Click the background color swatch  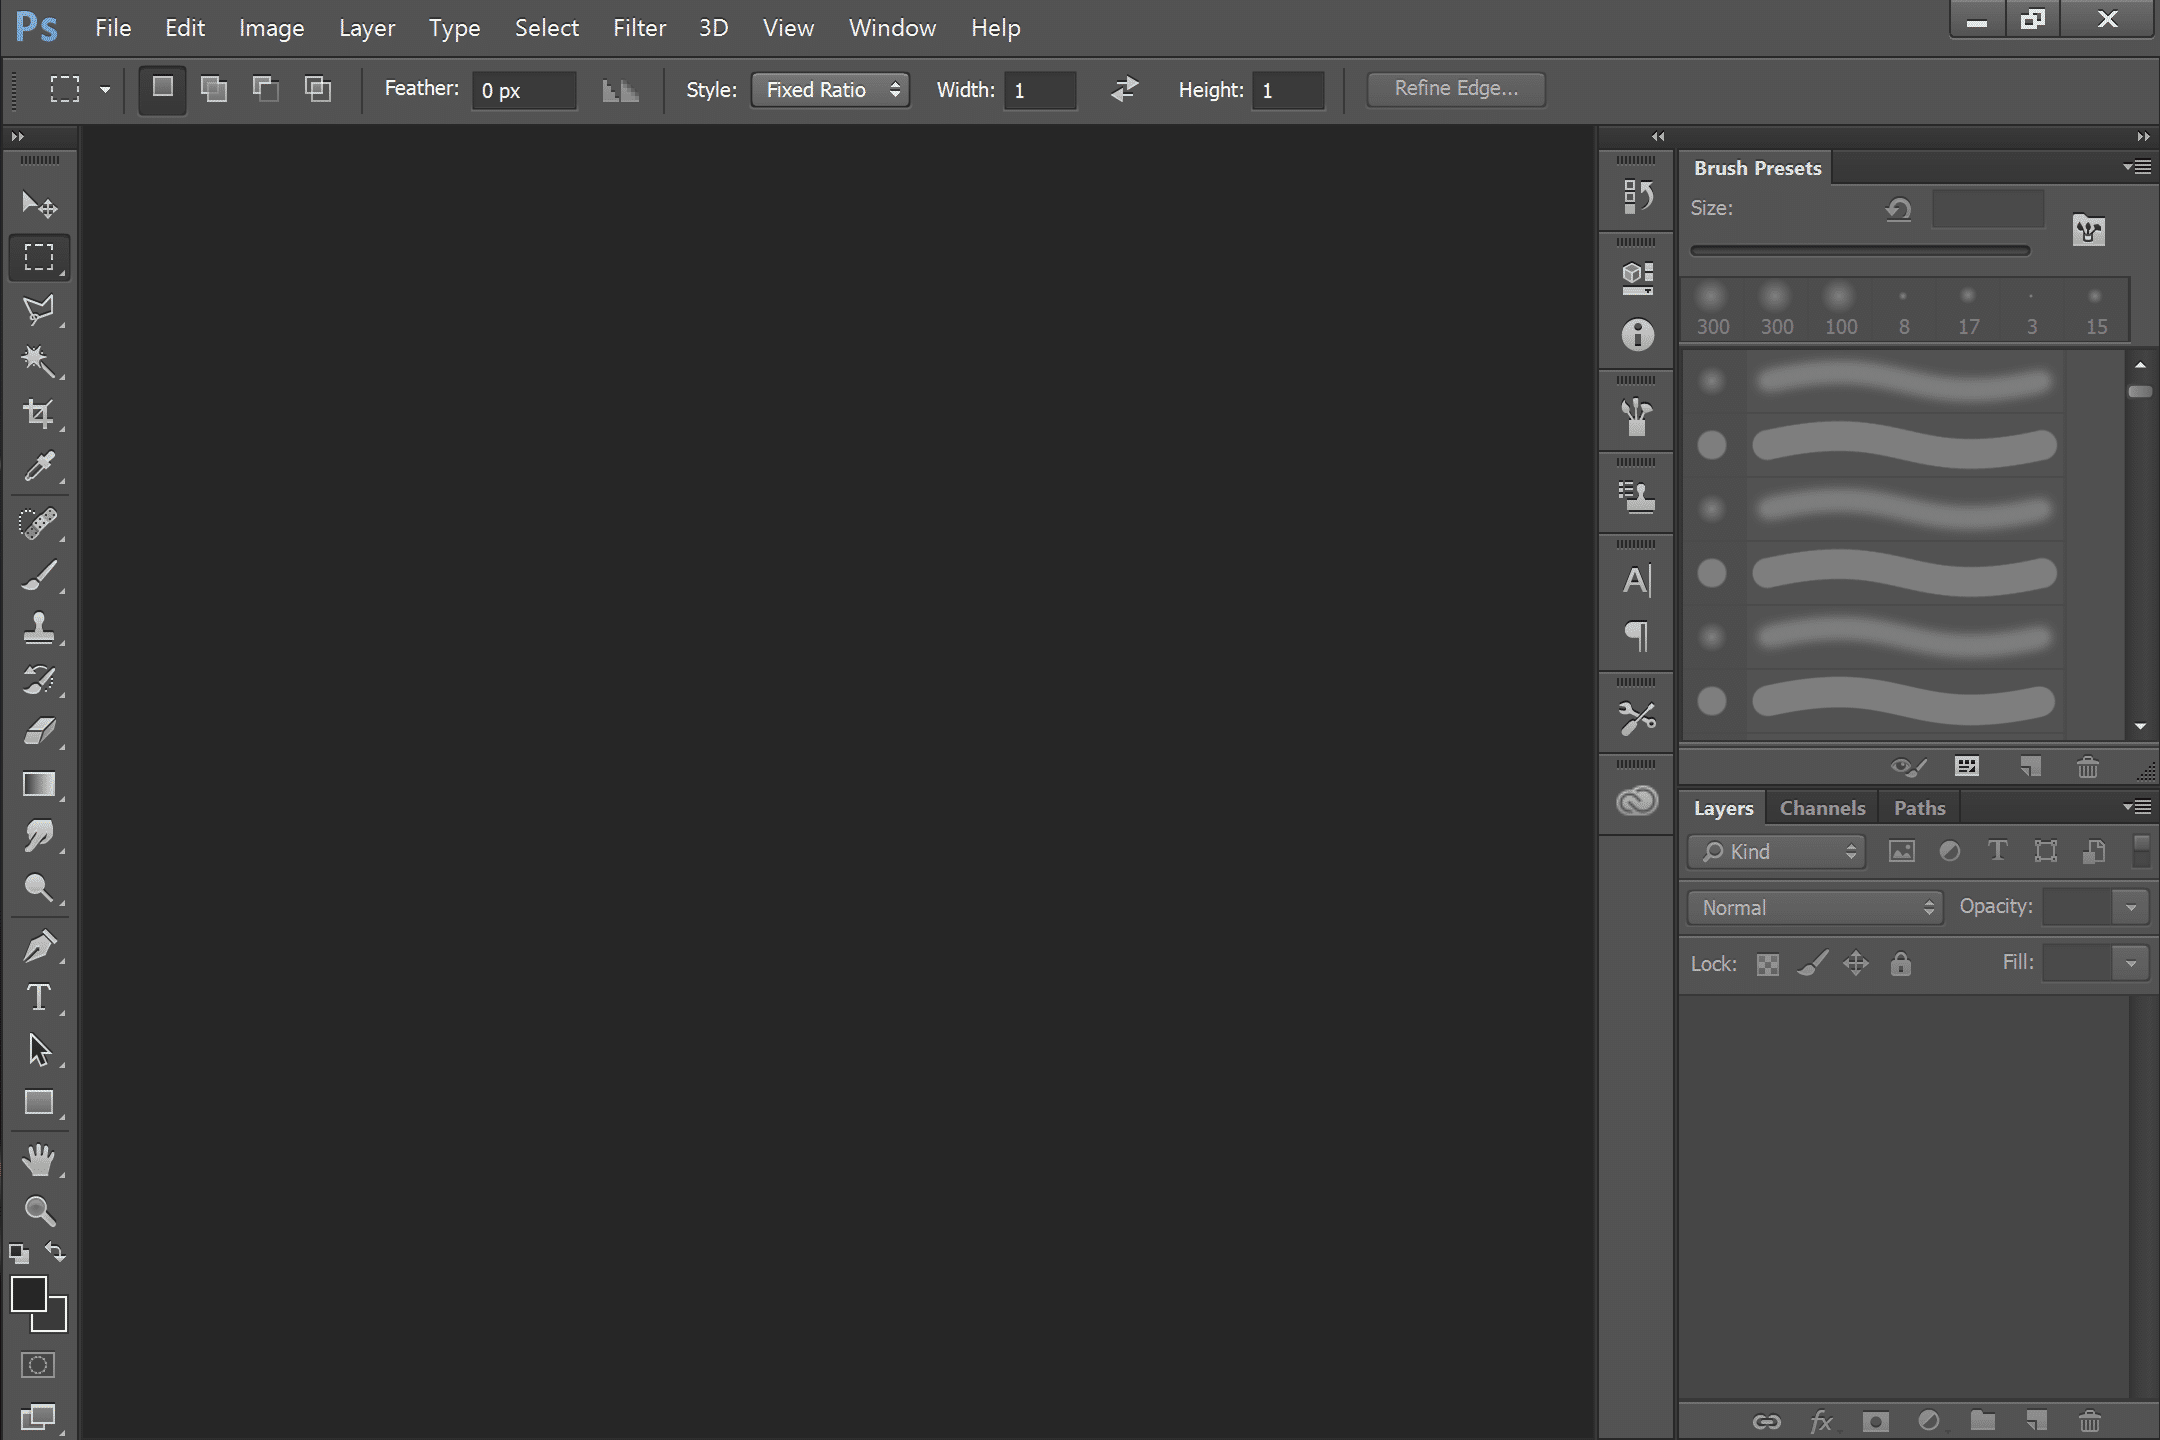pyautogui.click(x=56, y=1321)
